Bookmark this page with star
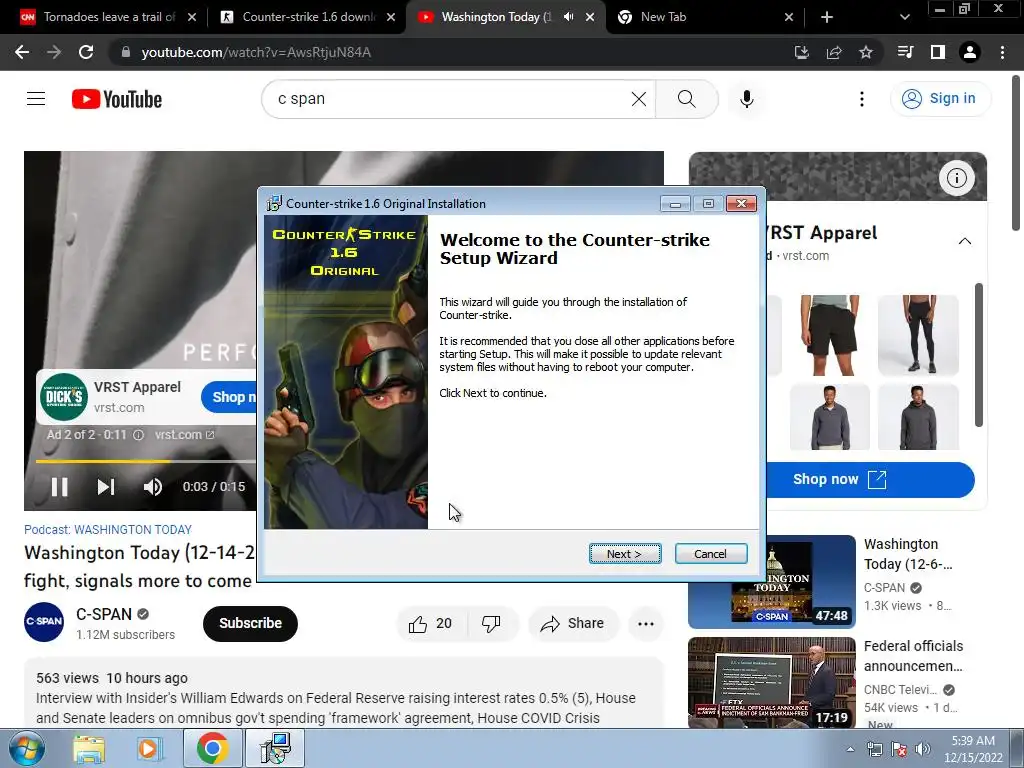Viewport: 1024px width, 768px height. (x=866, y=52)
